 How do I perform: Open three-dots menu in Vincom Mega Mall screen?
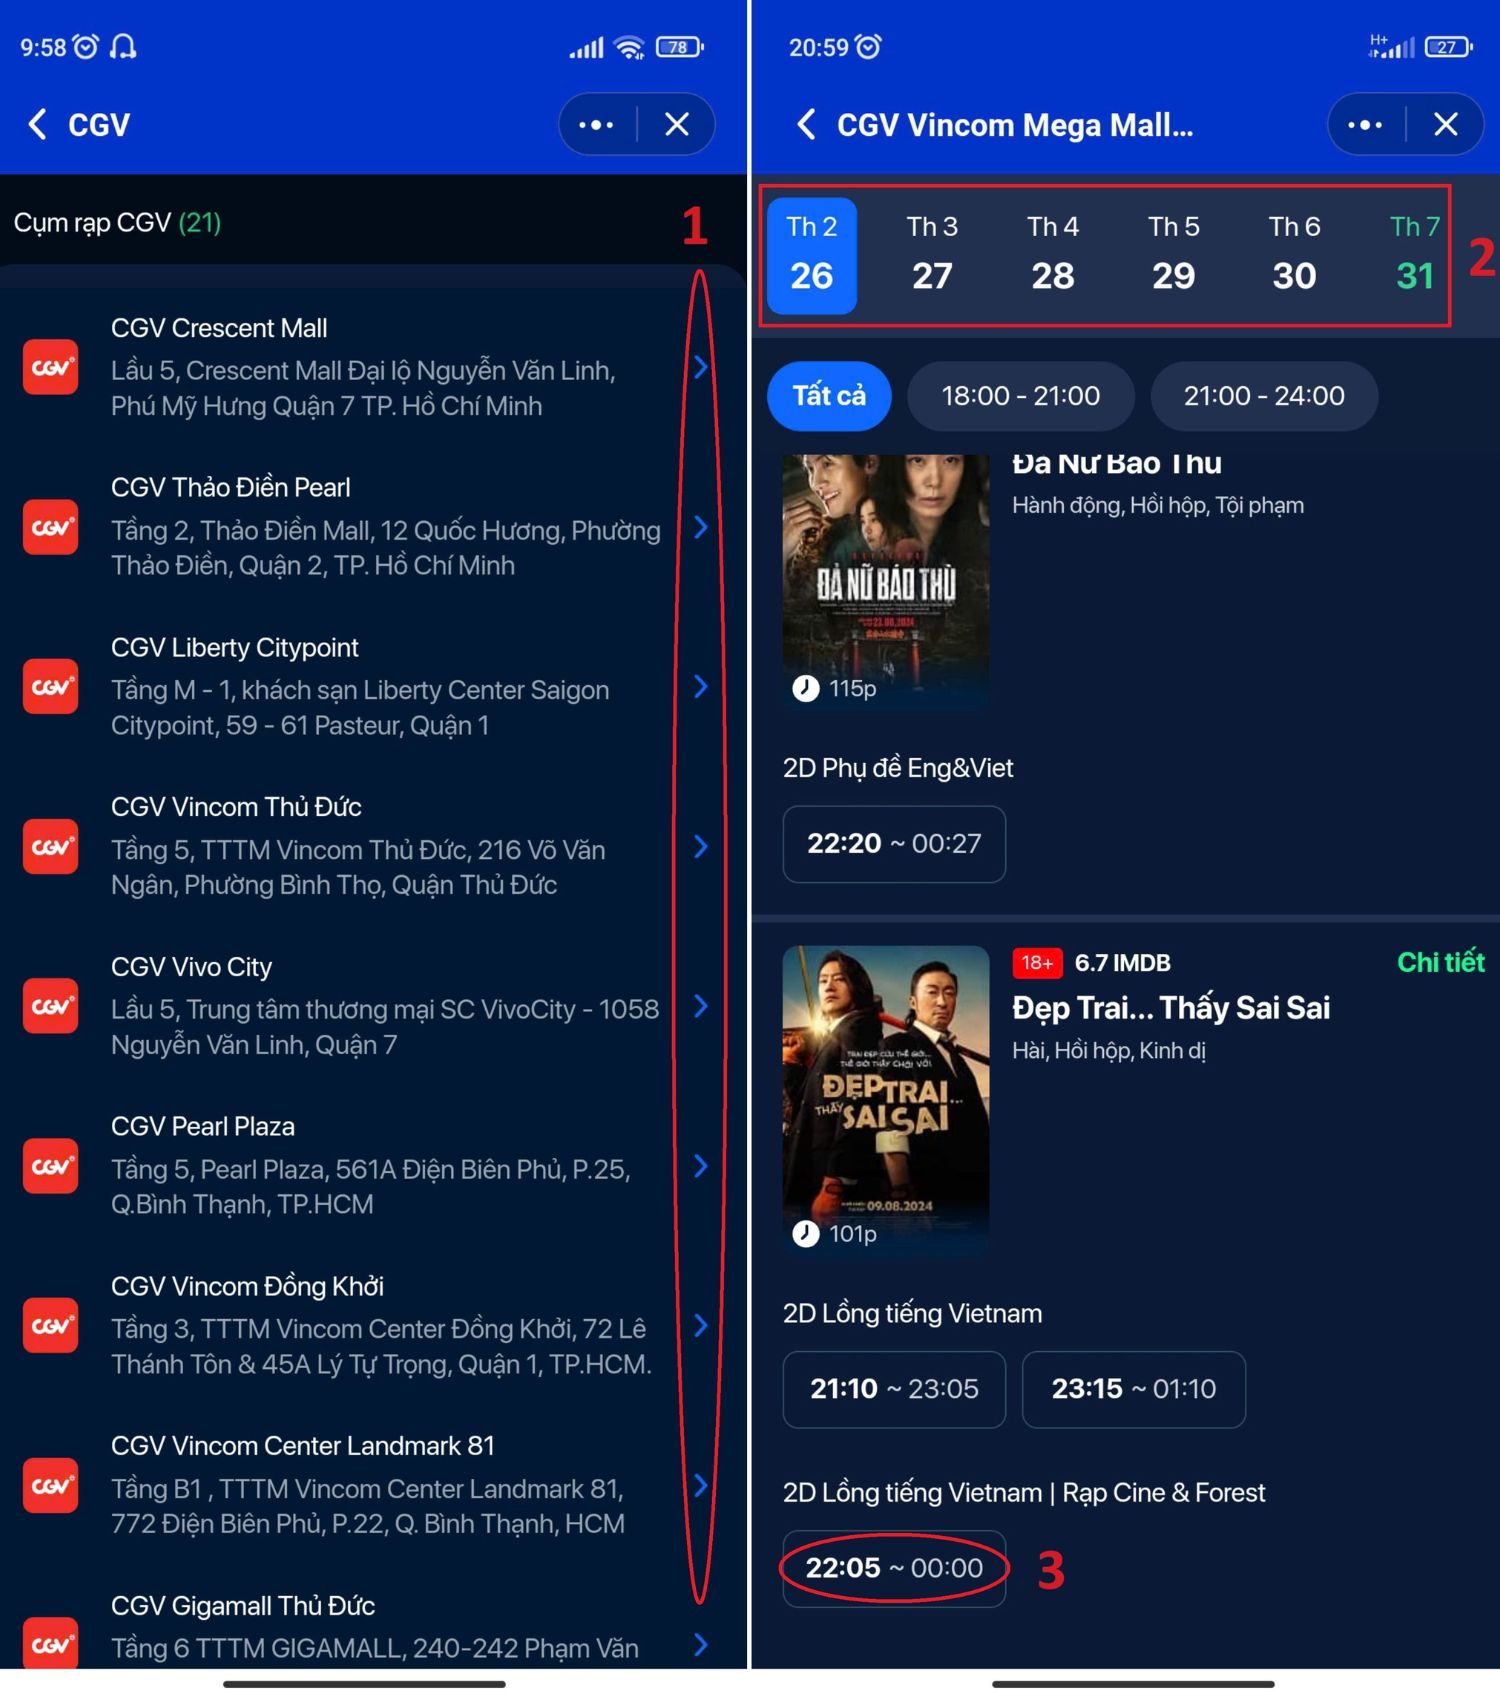tap(1365, 125)
